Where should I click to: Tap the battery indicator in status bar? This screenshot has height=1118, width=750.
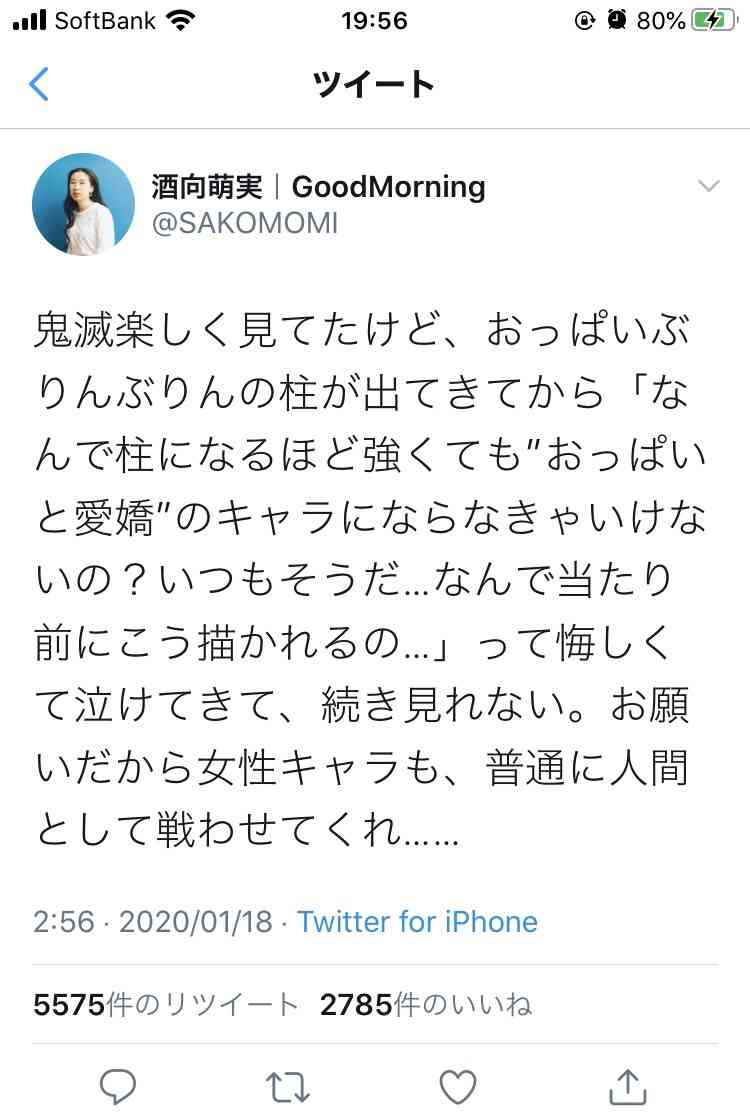(x=714, y=20)
